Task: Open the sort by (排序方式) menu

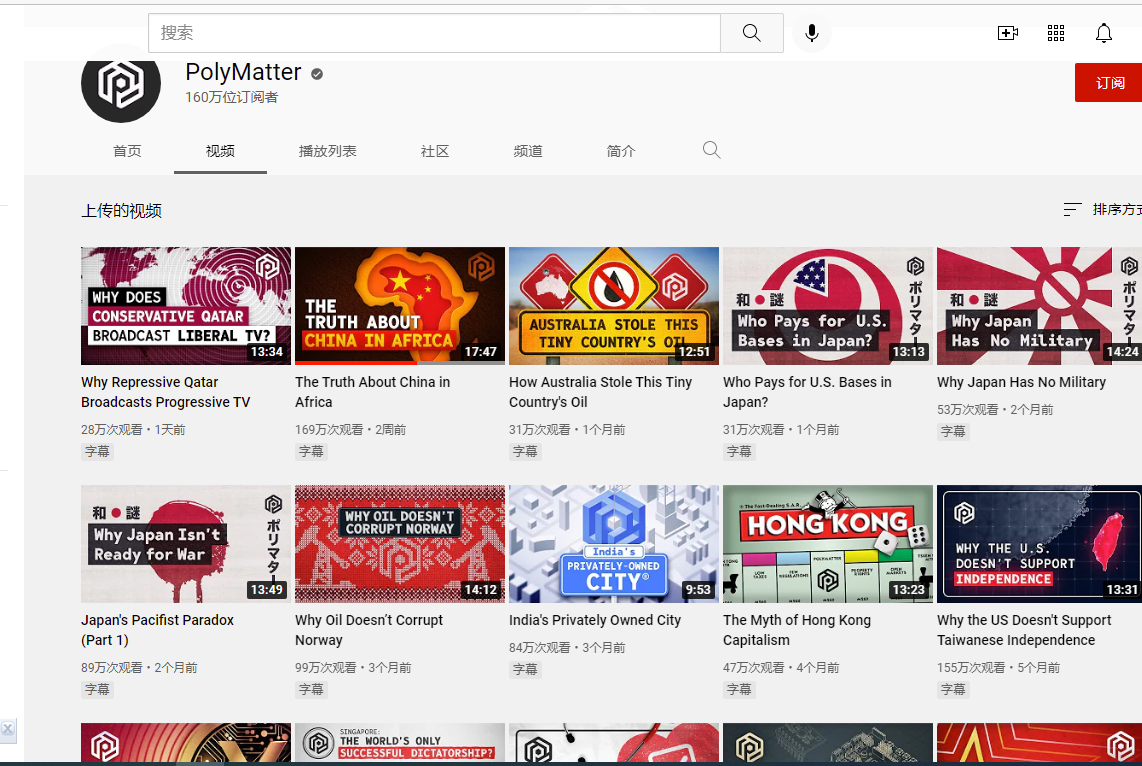Action: (1102, 210)
